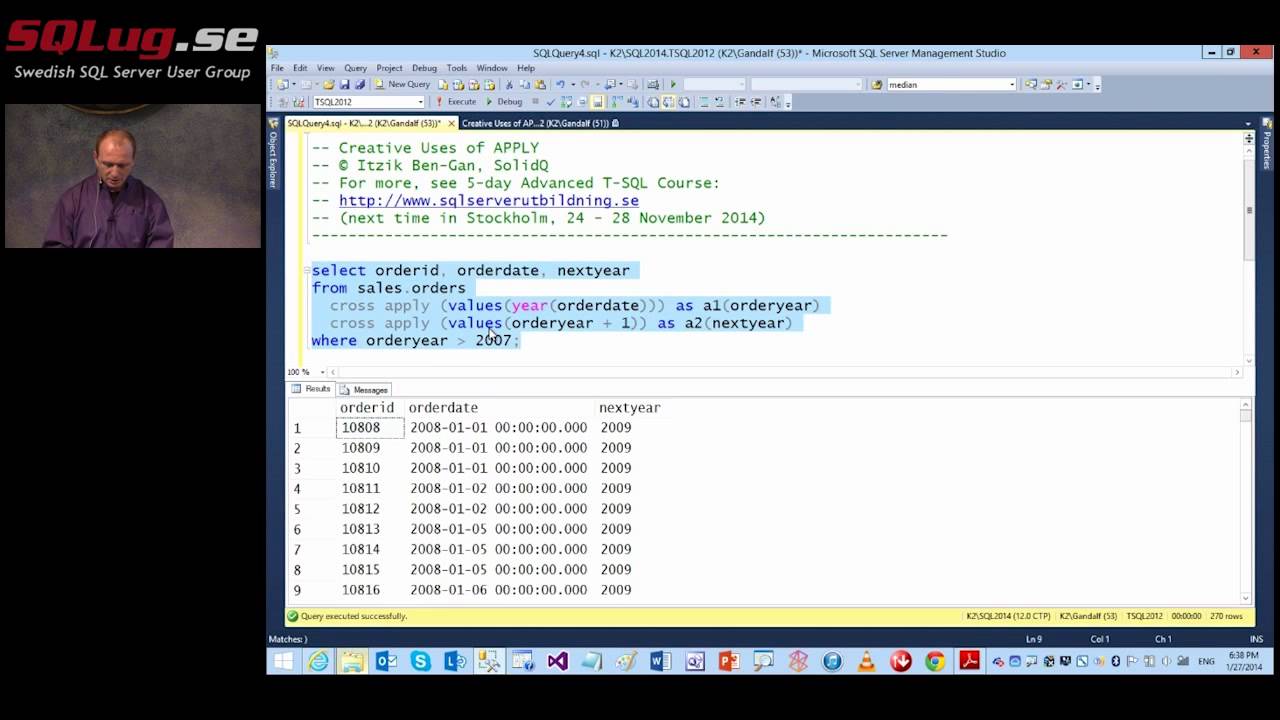
Task: Open Adobe Reader from taskbar
Action: [x=969, y=661]
